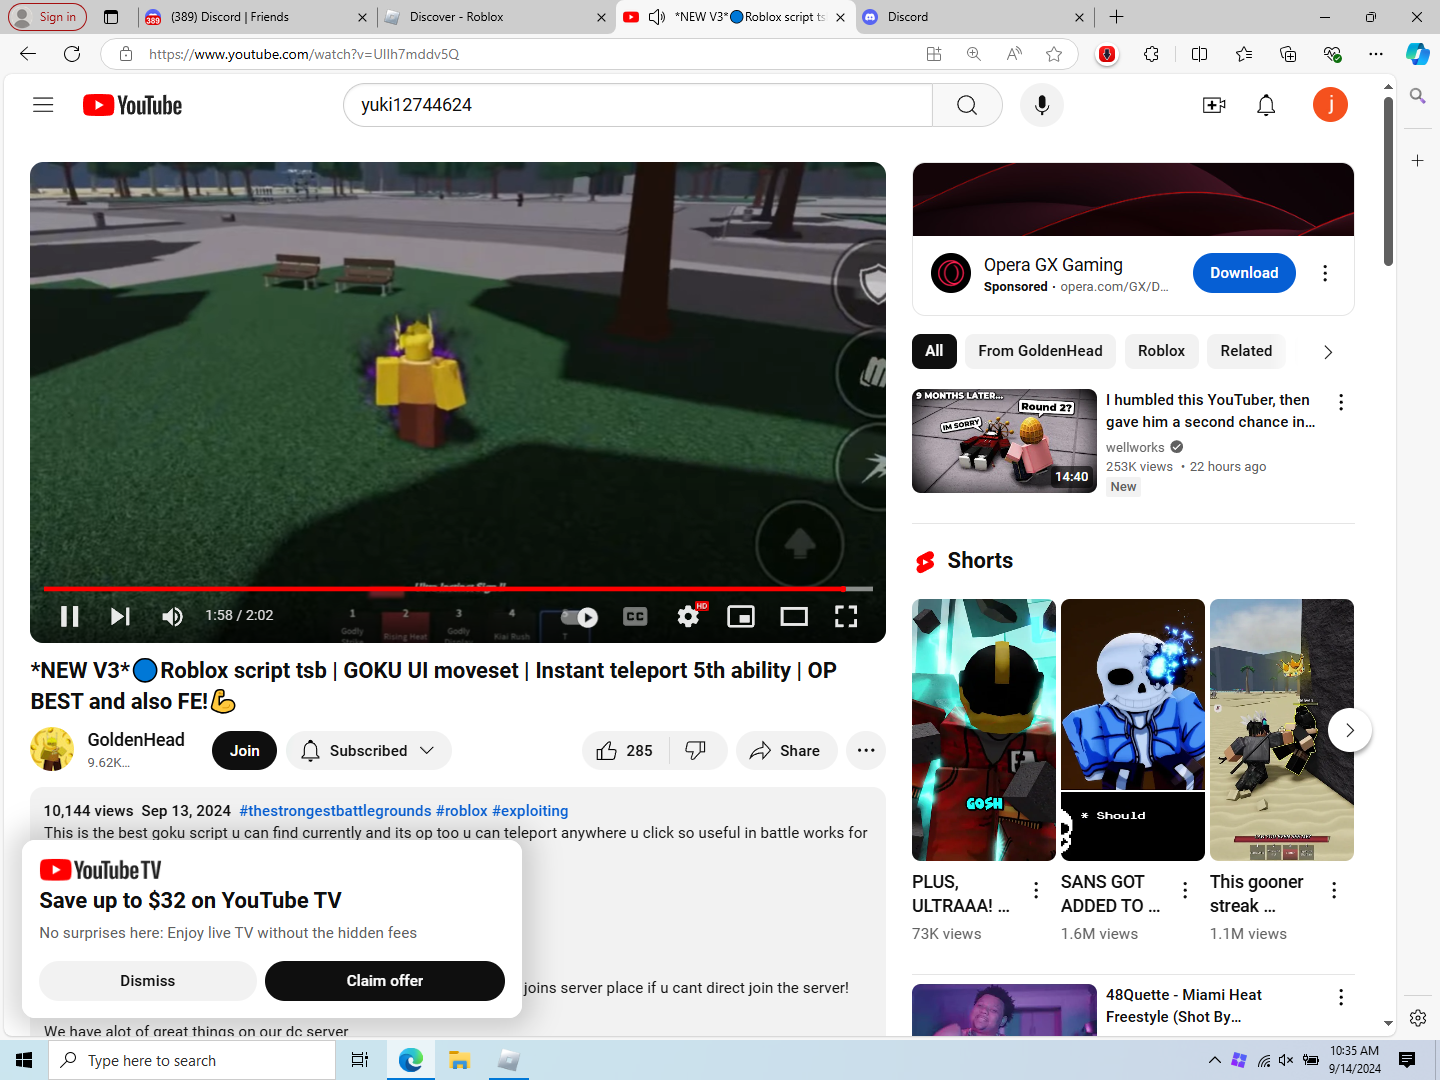This screenshot has width=1440, height=1080.
Task: Open the YouTube hamburger guide menu
Action: click(x=43, y=105)
